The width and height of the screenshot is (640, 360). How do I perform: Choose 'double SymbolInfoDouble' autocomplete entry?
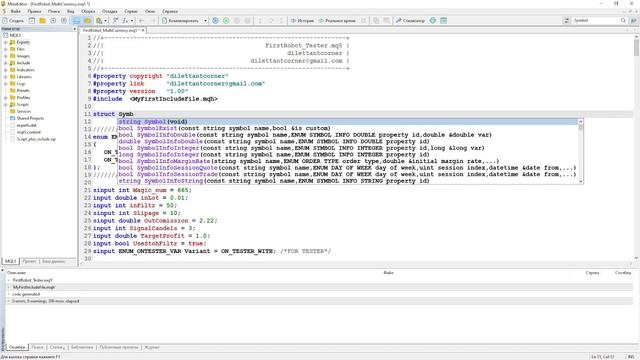pos(348,141)
